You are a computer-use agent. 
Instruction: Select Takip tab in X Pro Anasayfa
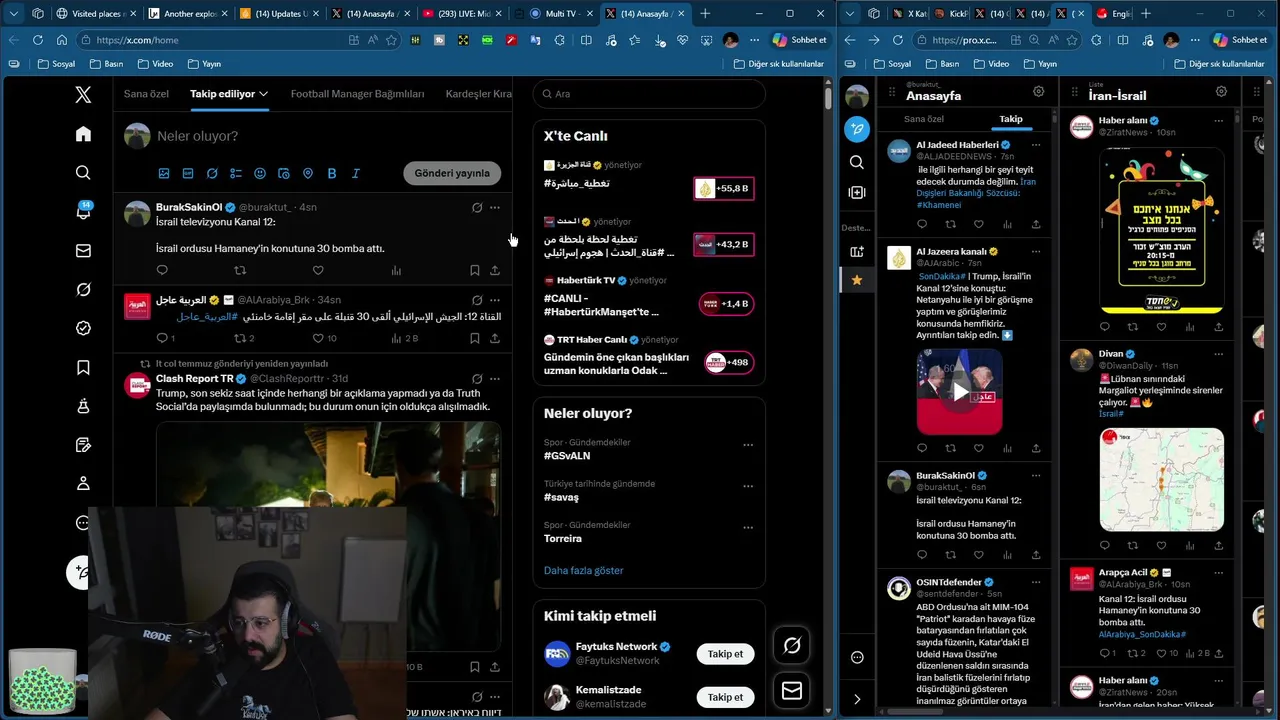tap(1011, 119)
